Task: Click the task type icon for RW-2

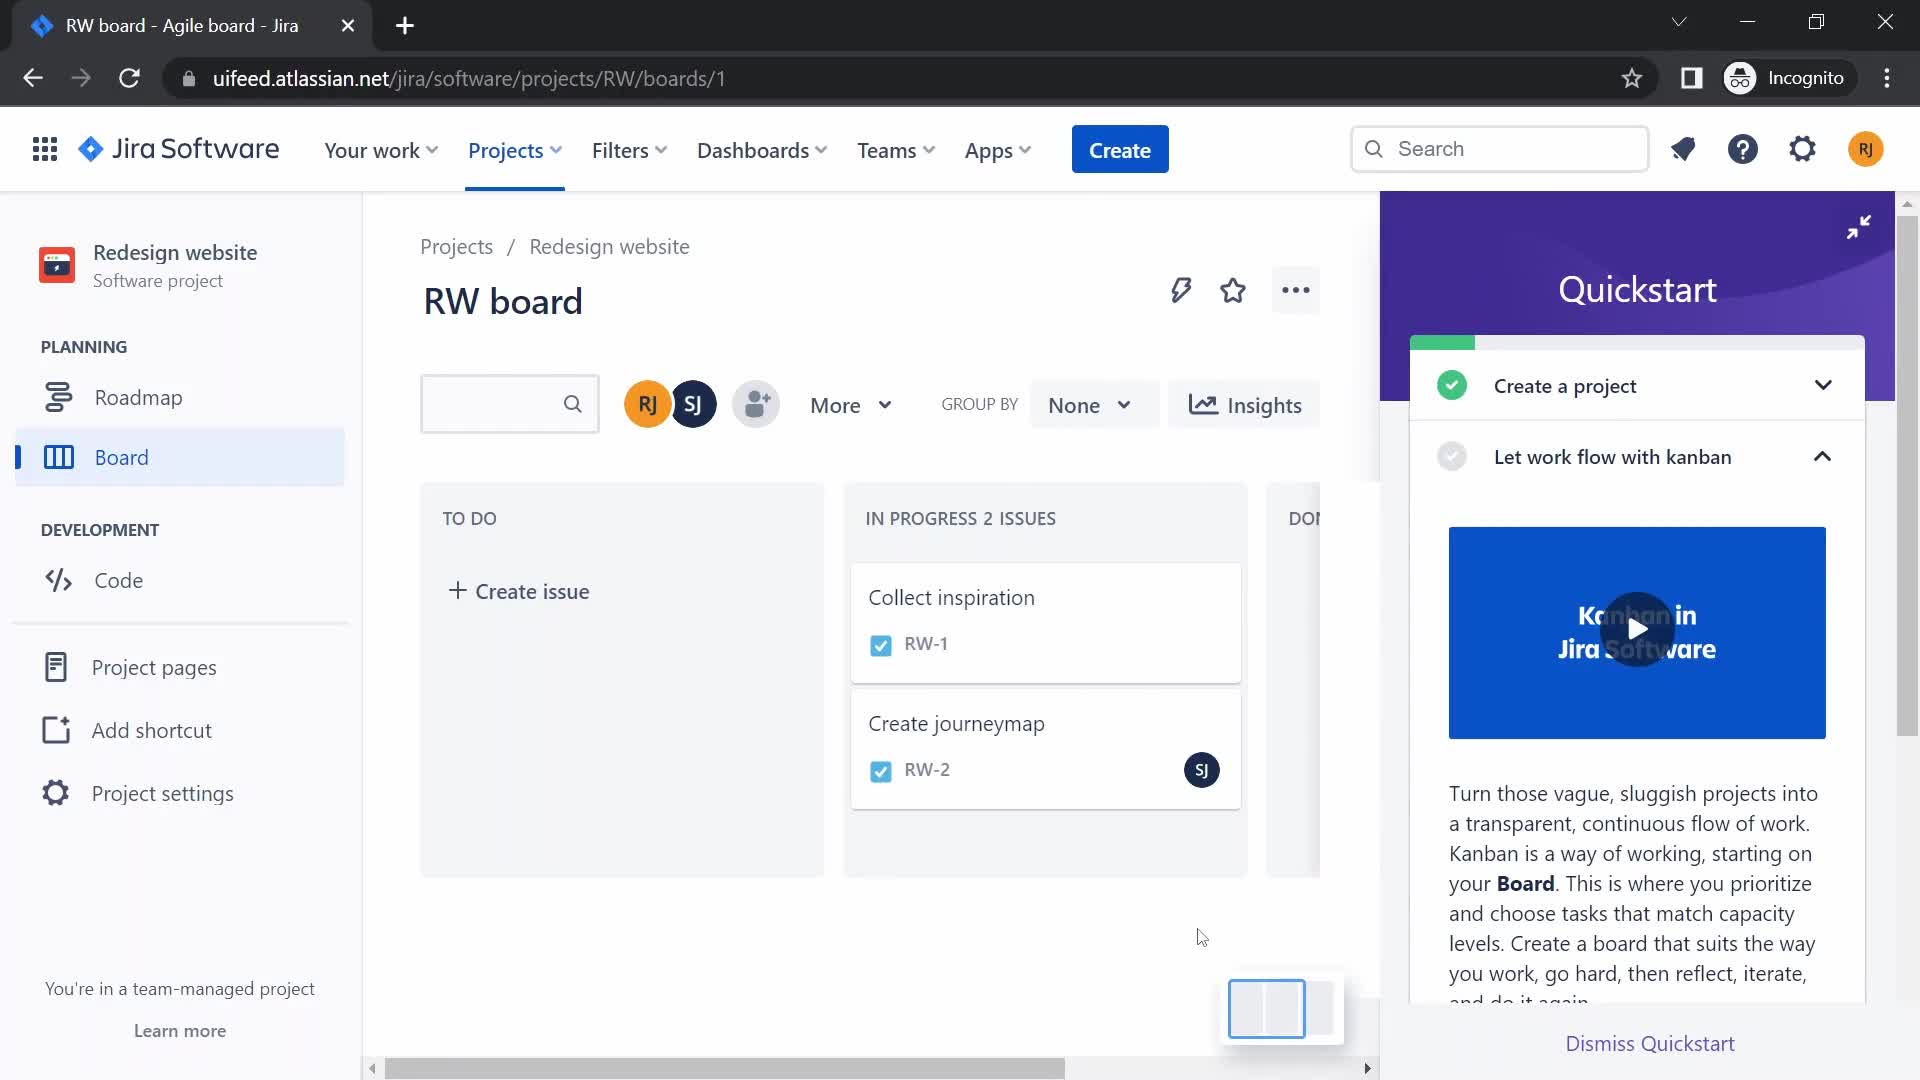Action: (881, 771)
